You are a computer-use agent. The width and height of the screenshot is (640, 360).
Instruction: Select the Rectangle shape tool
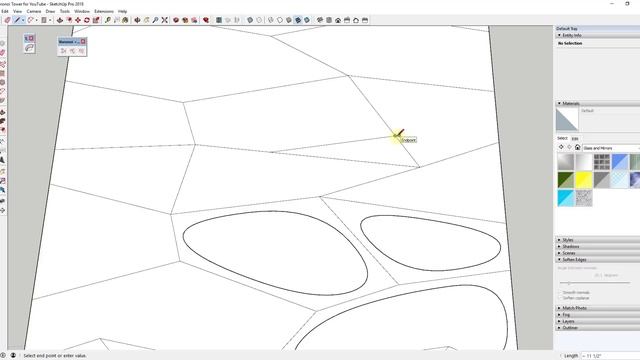click(x=44, y=20)
